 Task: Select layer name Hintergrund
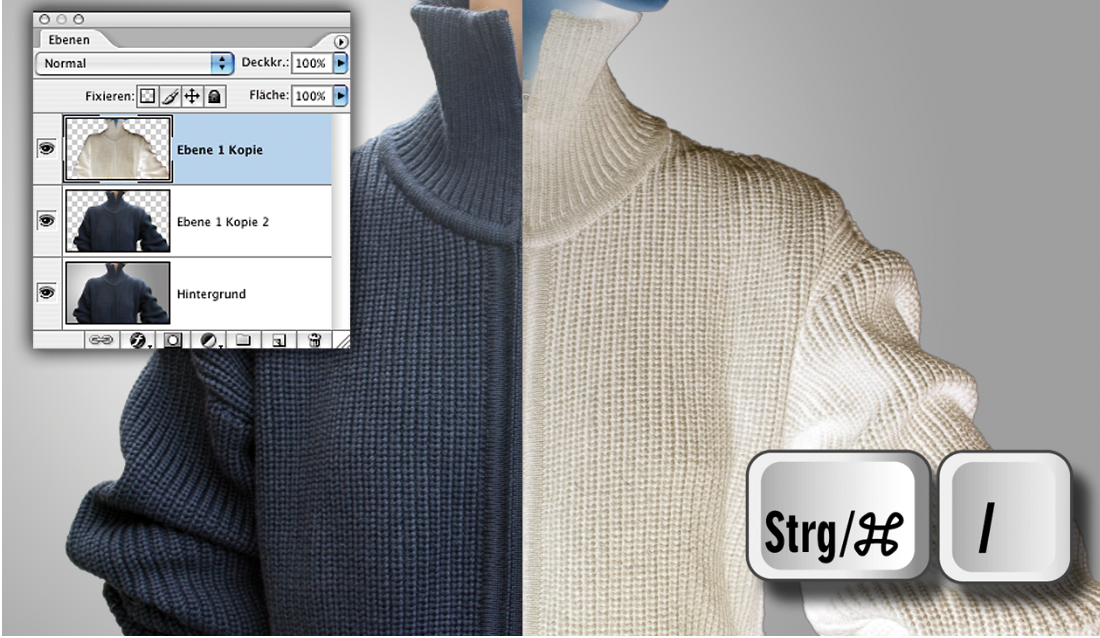[x=211, y=294]
